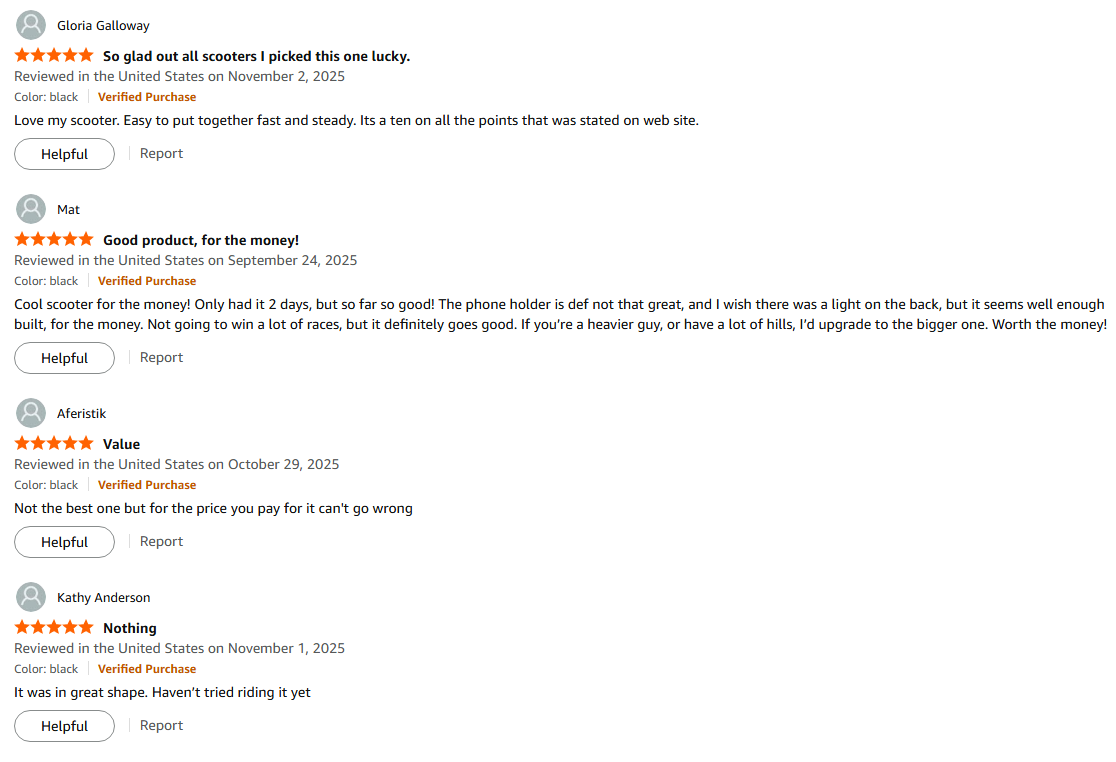The height and width of the screenshot is (762, 1116).
Task: Click Kathy Anderson's profile avatar icon
Action: pyautogui.click(x=32, y=597)
